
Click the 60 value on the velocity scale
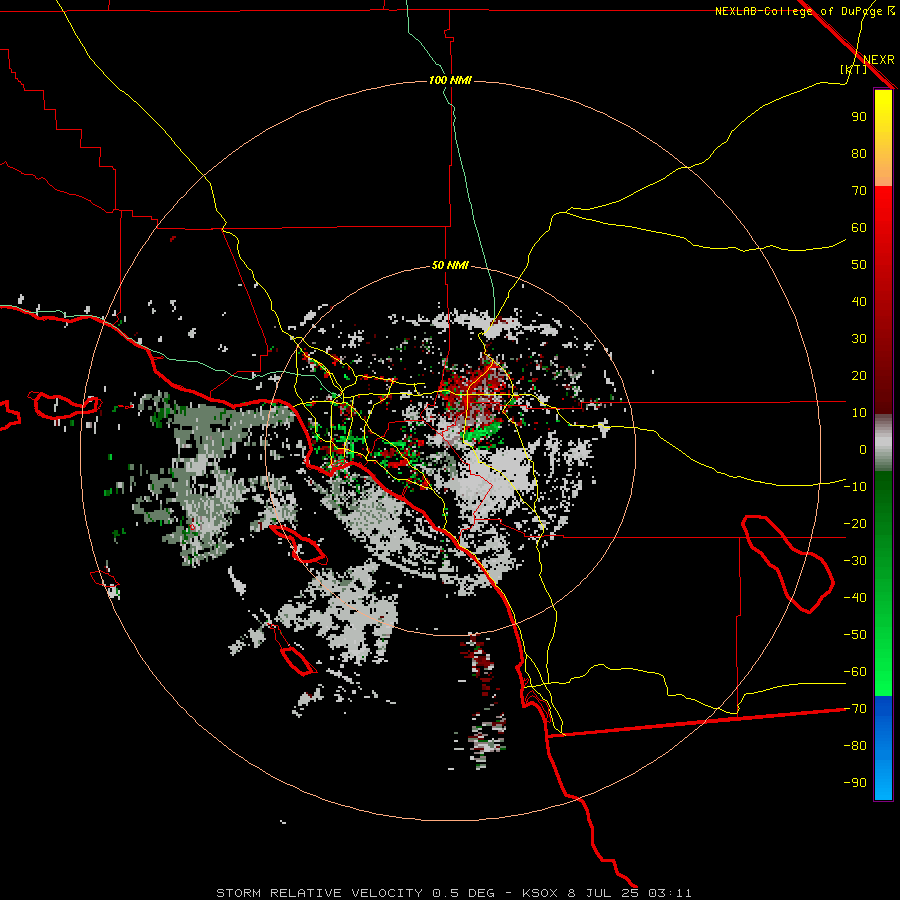pyautogui.click(x=859, y=227)
